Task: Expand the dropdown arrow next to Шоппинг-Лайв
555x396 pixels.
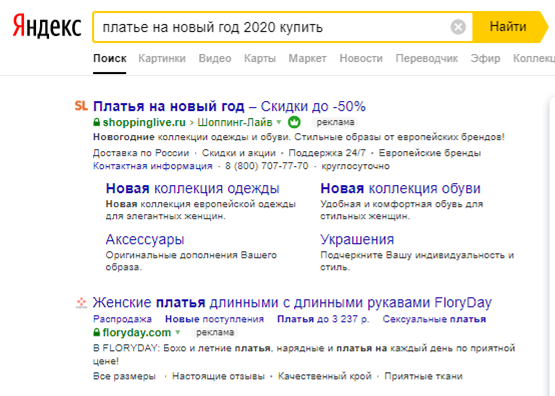Action: (x=279, y=122)
